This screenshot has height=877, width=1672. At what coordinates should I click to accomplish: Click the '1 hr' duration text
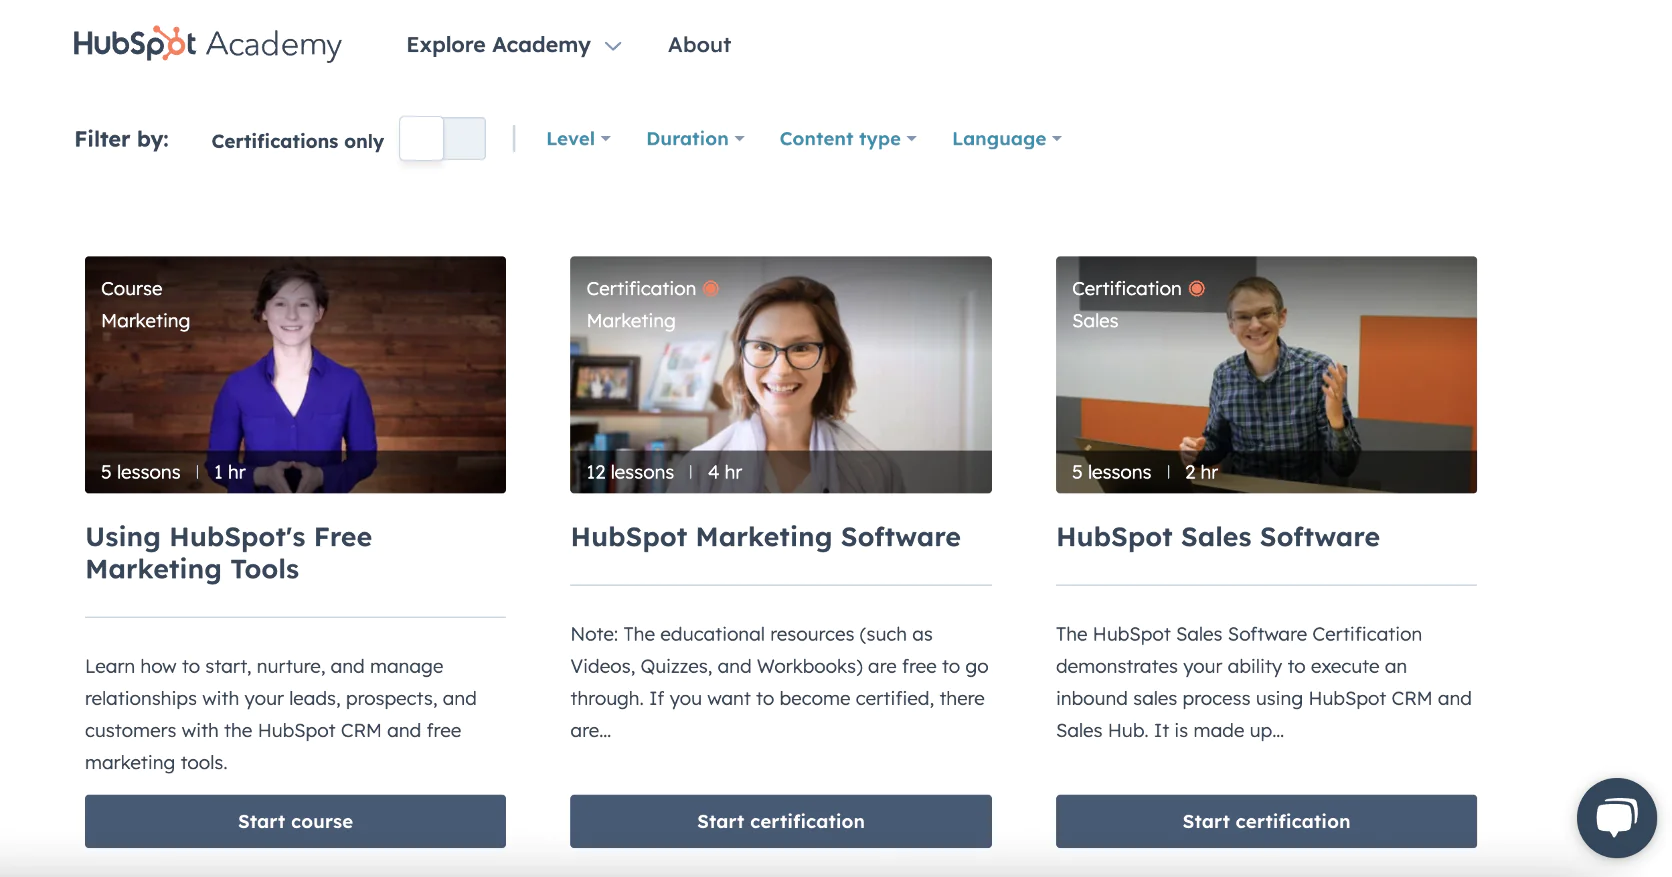229,472
